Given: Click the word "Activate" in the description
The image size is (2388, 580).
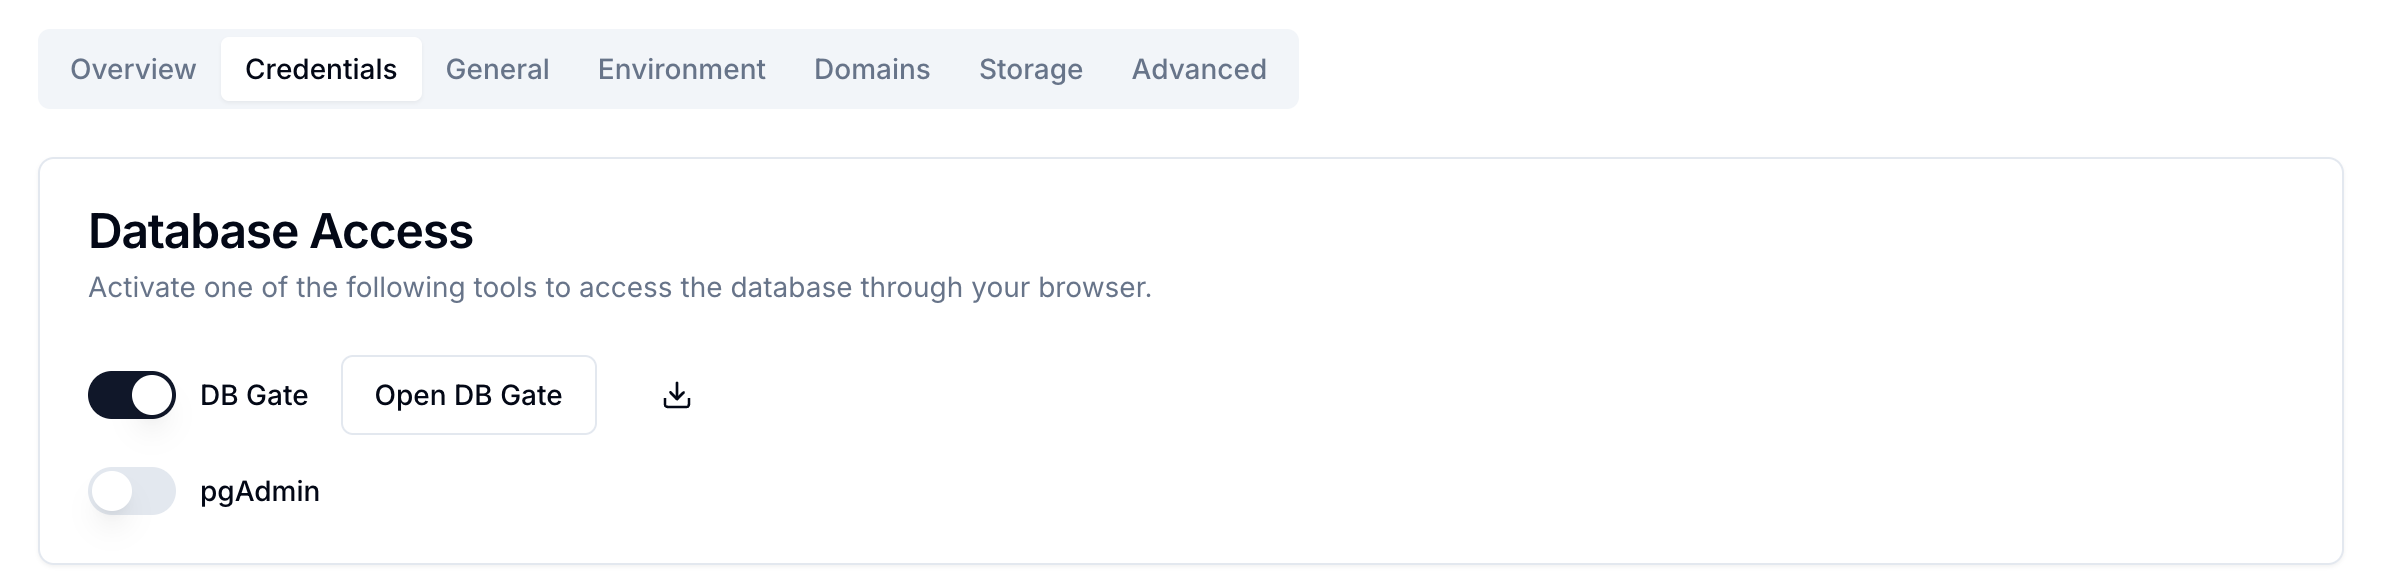Looking at the screenshot, I should click(x=142, y=287).
